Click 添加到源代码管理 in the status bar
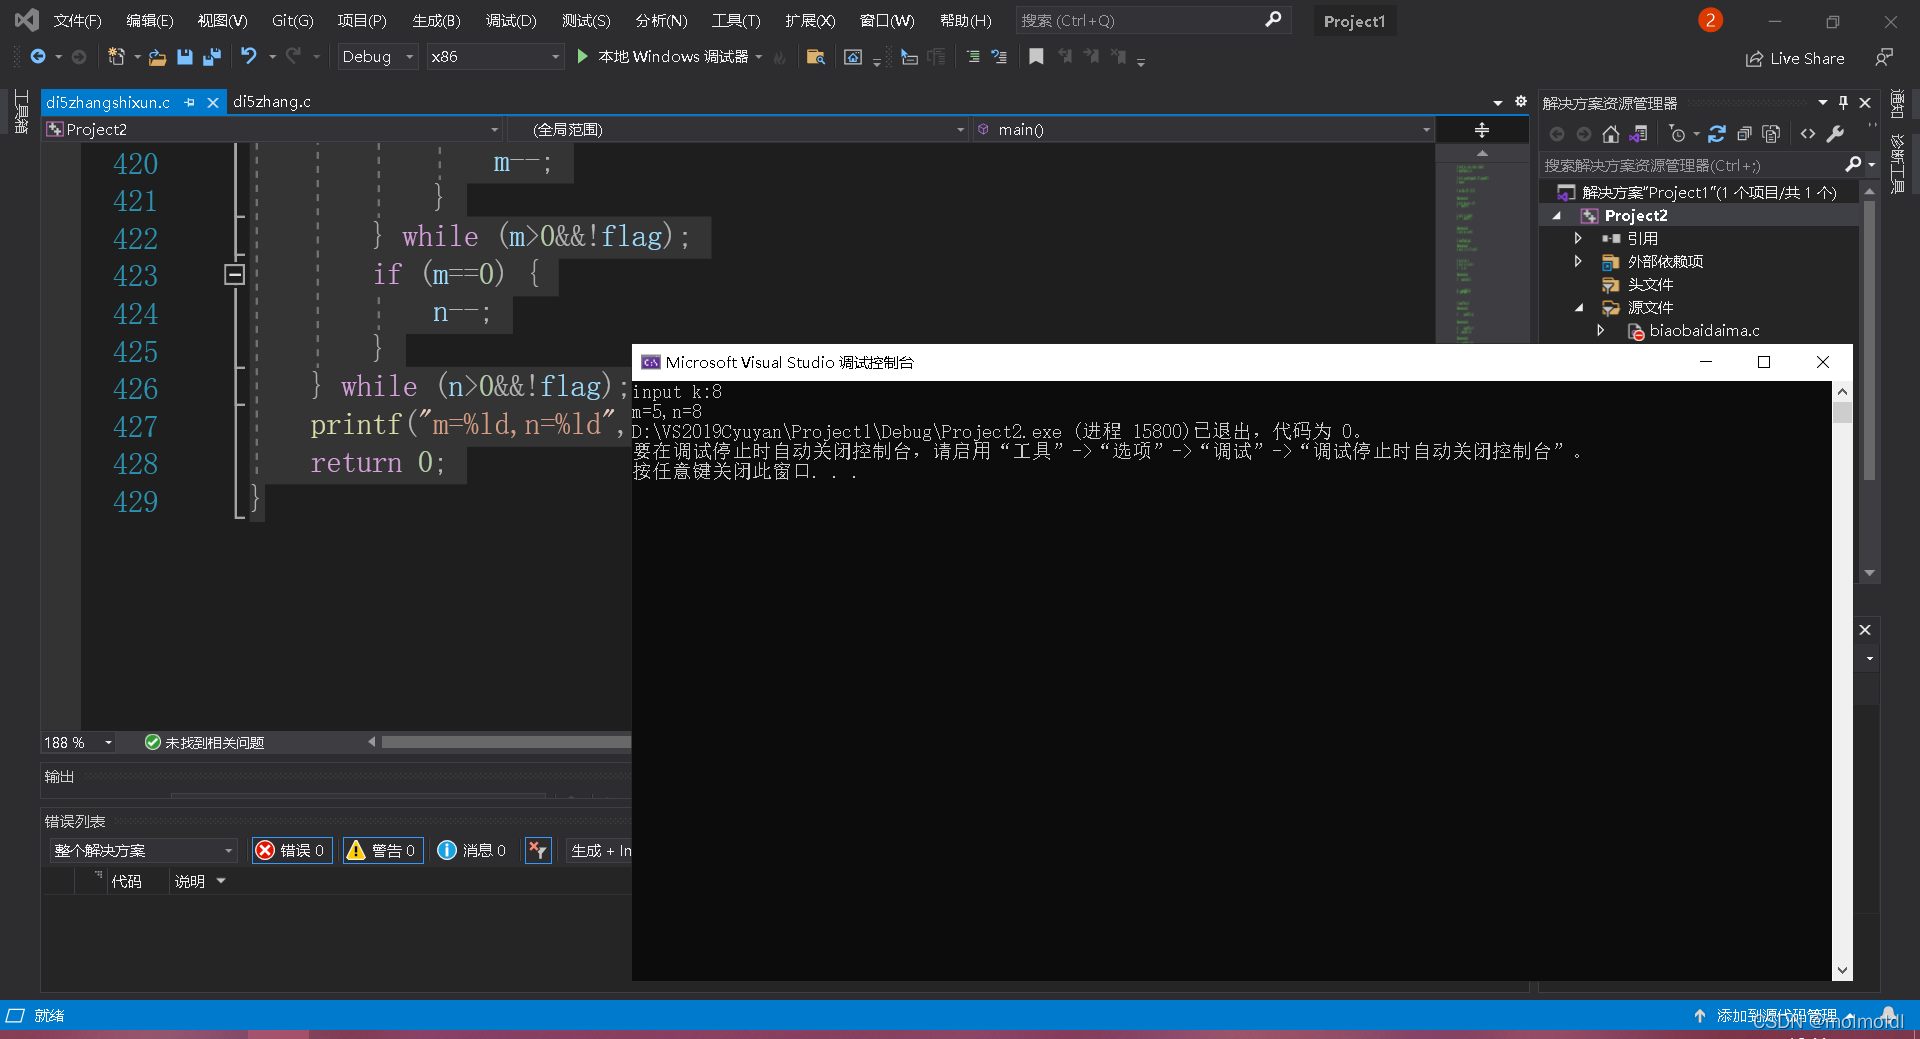Viewport: 1920px width, 1039px height. (x=1776, y=1015)
